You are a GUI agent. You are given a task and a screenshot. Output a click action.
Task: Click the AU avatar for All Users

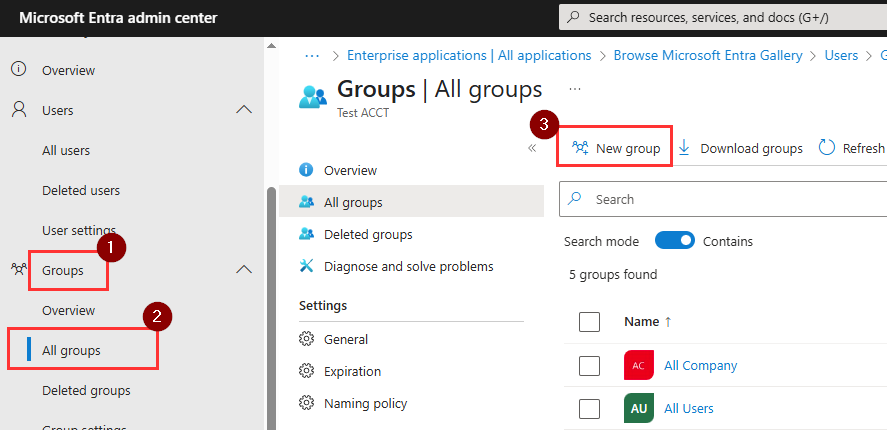tap(639, 408)
